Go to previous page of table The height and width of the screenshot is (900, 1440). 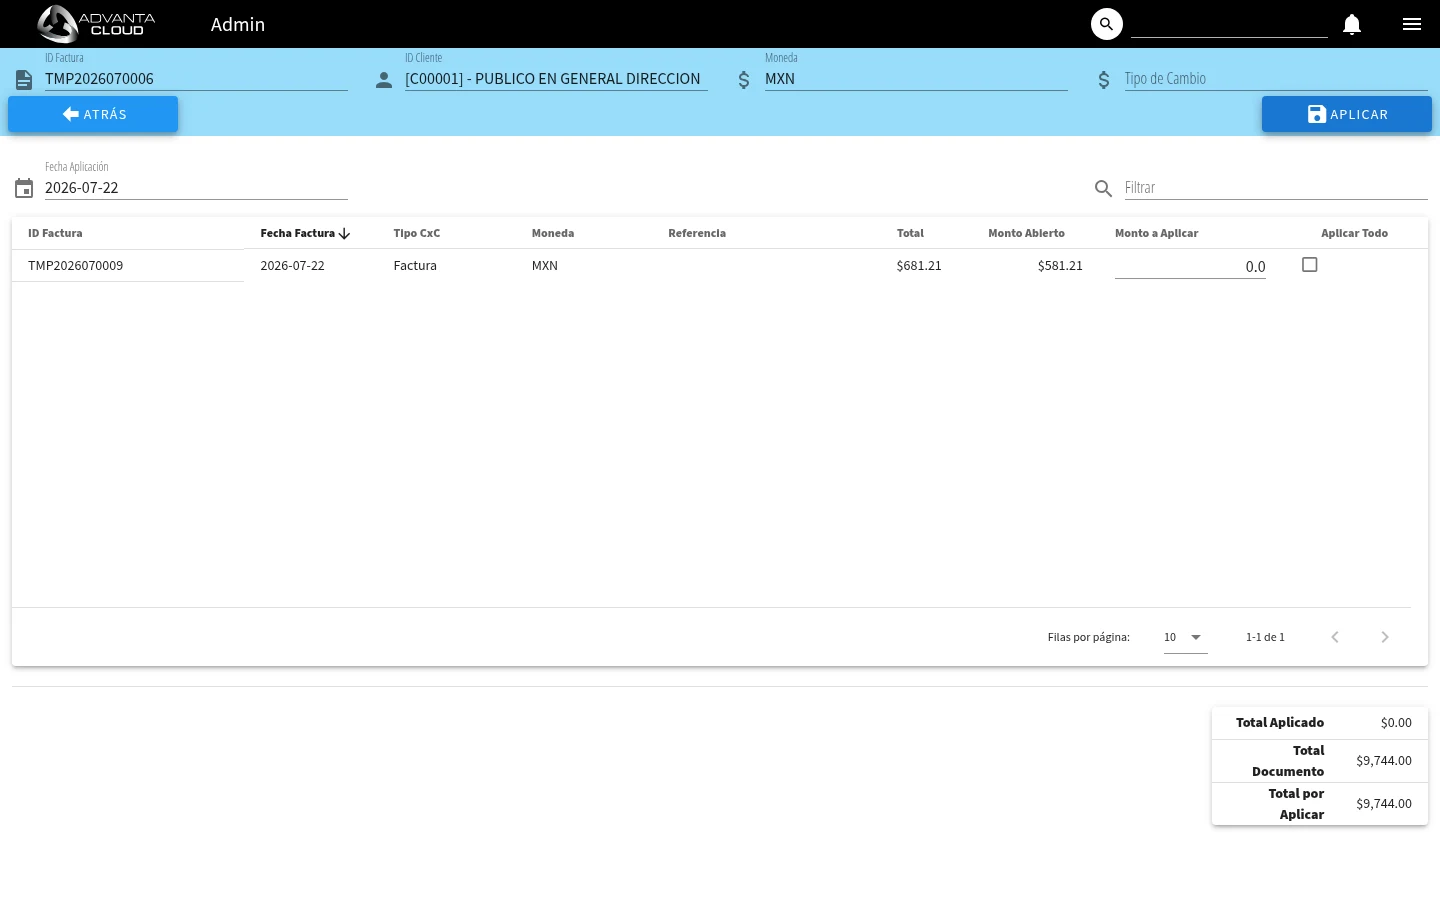1335,637
